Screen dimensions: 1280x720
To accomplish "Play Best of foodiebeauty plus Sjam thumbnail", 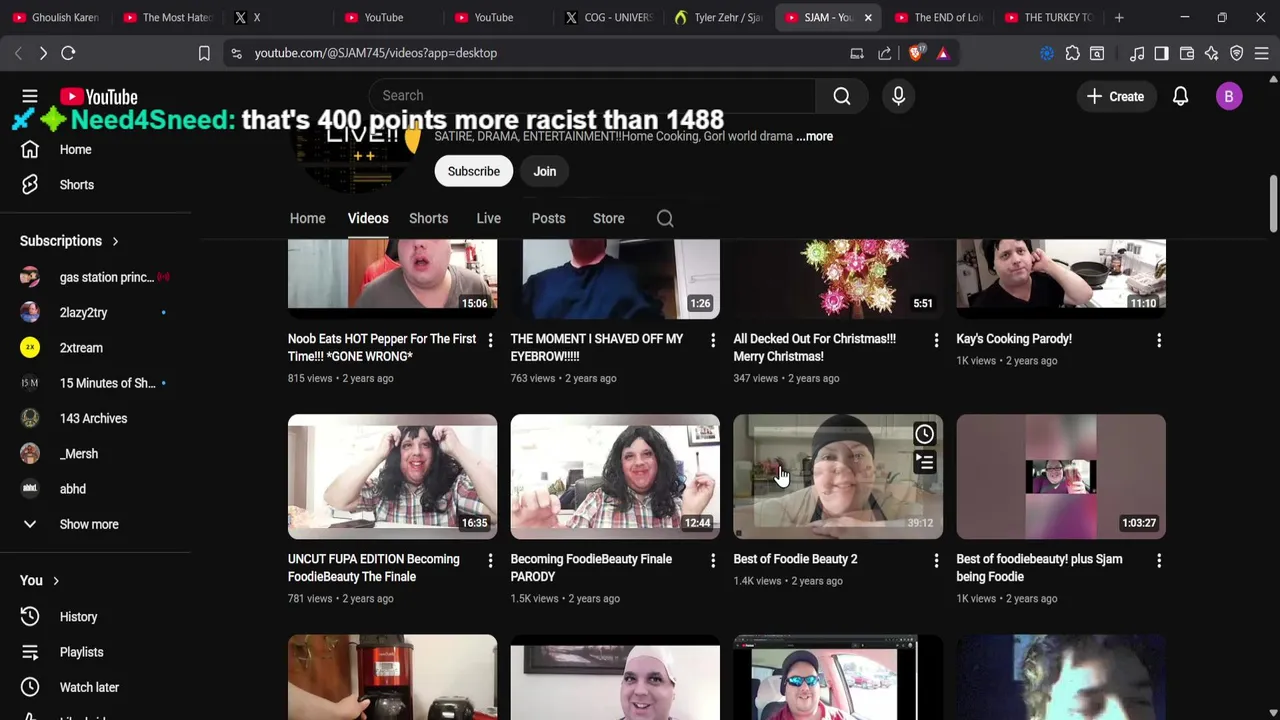I will pyautogui.click(x=1061, y=477).
